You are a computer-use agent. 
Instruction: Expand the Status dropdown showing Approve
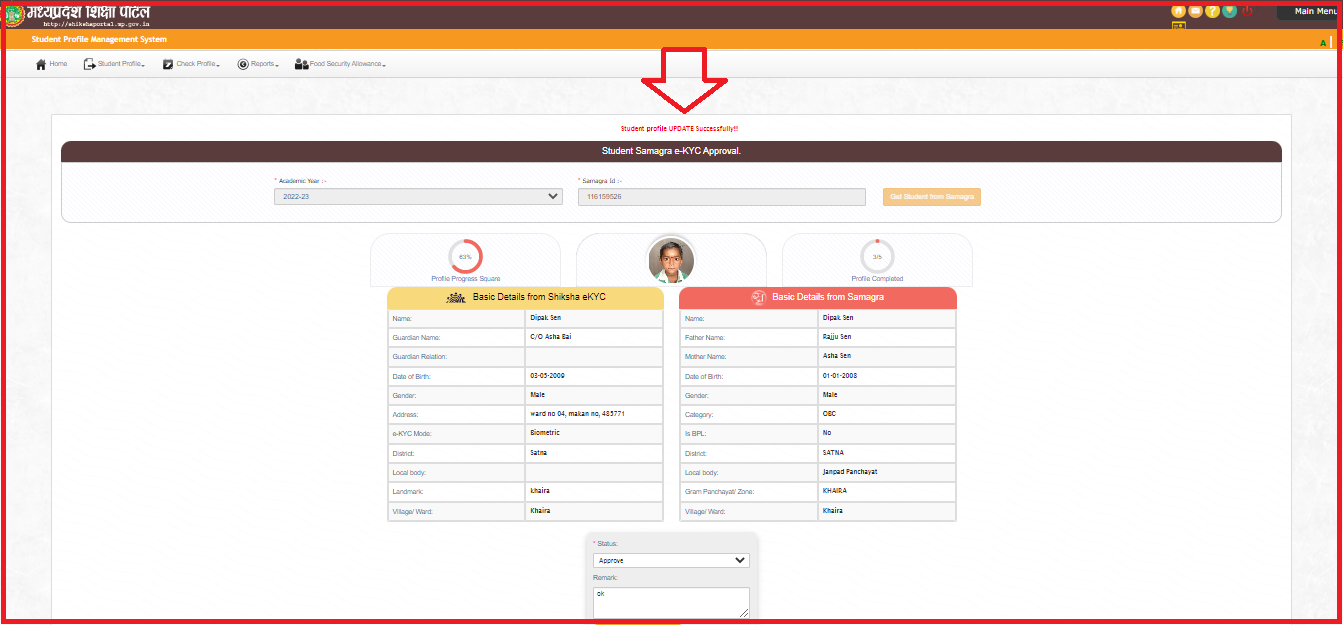pyautogui.click(x=670, y=561)
